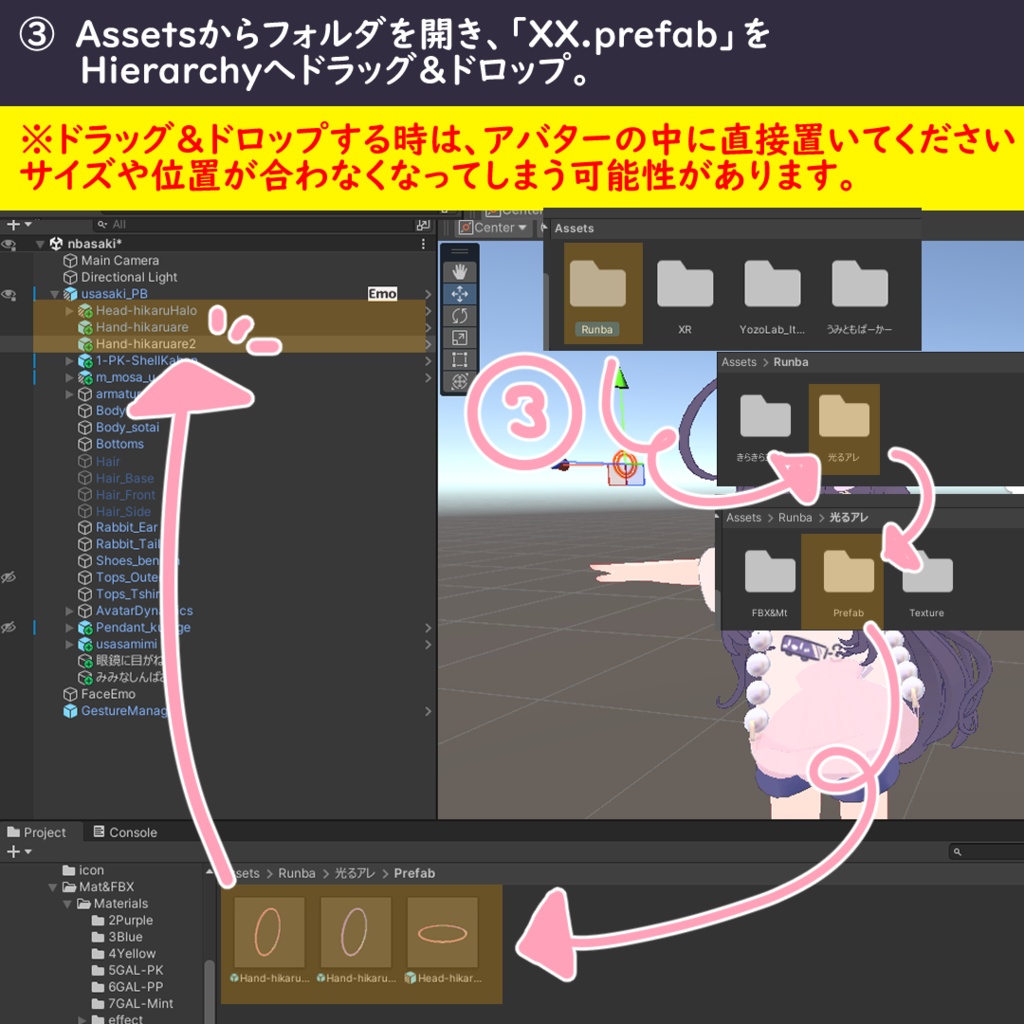Toggle visibility eye beside Tops_Oute
This screenshot has height=1024, width=1024.
pos(9,577)
